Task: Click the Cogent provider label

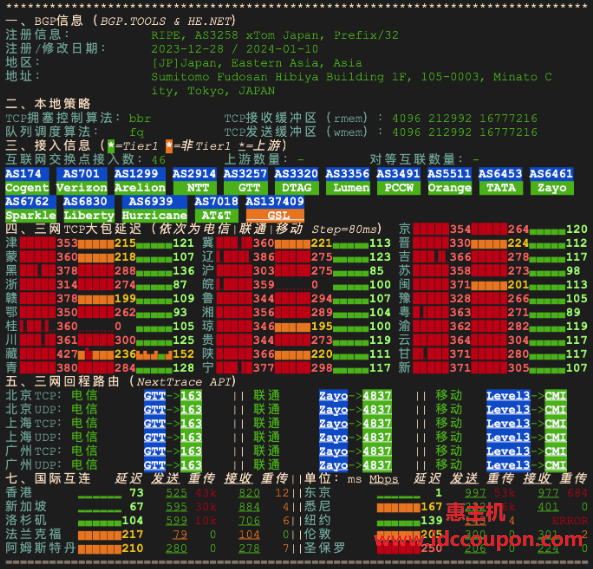Action: (27, 188)
